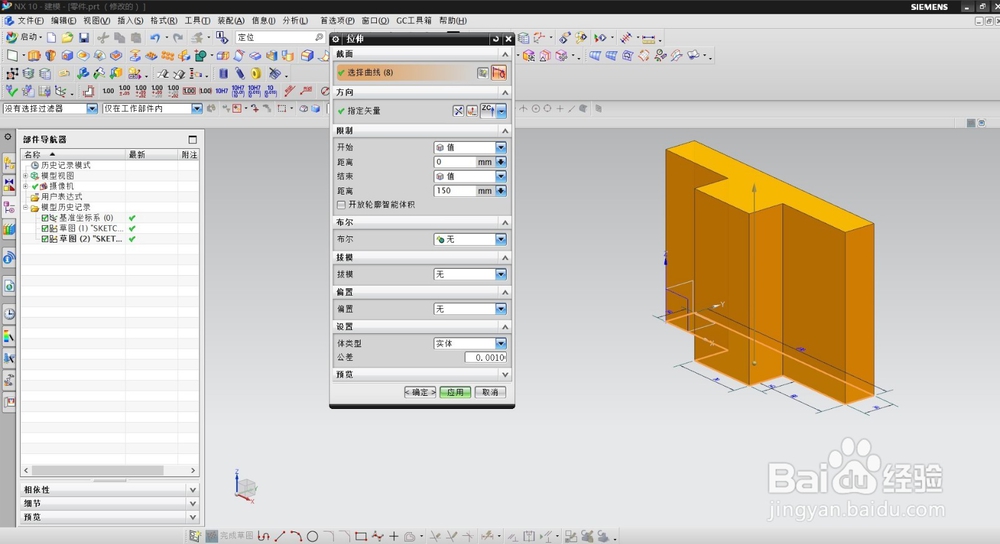Click the measure distance ruler icon
This screenshot has width=1000, height=544.
coord(649,38)
